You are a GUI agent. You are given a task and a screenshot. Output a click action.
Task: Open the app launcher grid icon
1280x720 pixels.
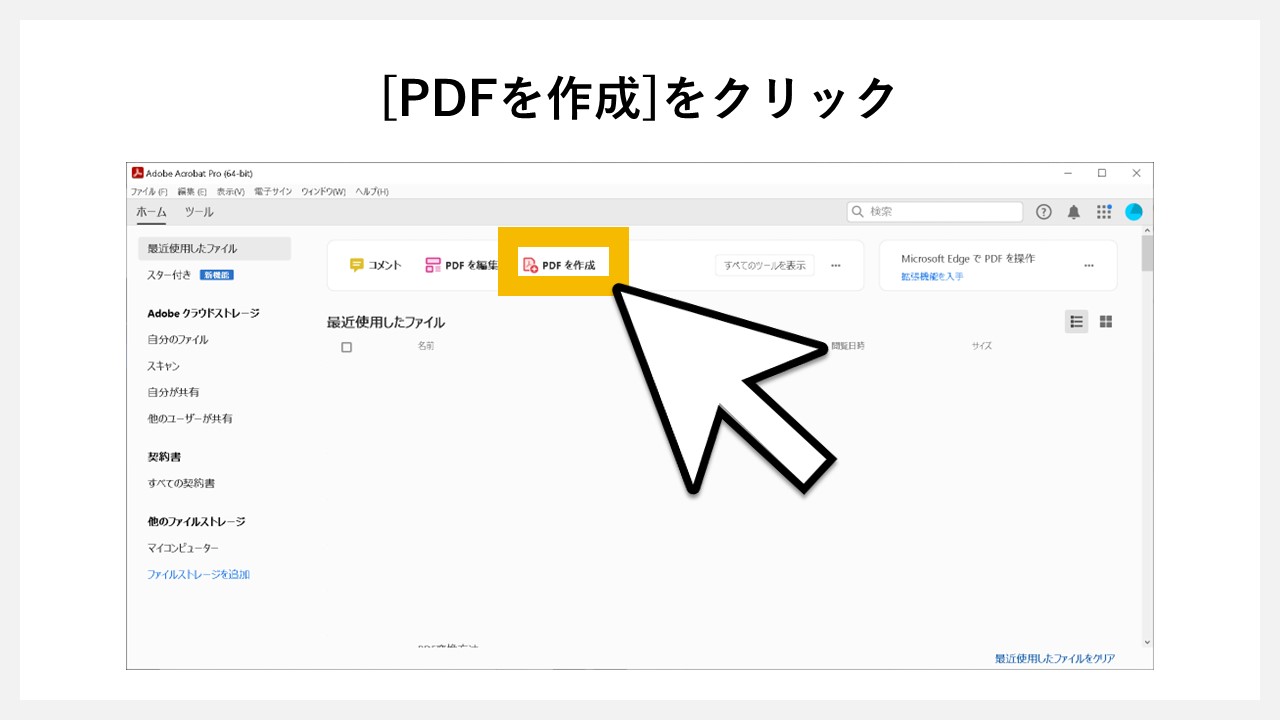(x=1103, y=211)
